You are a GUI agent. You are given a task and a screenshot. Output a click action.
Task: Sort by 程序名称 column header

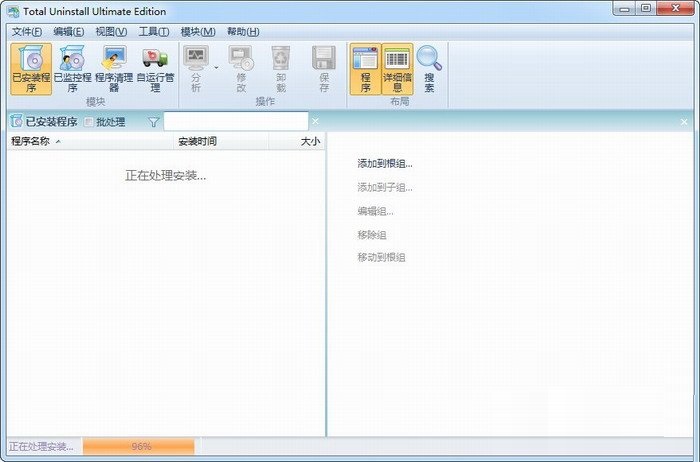(x=90, y=142)
